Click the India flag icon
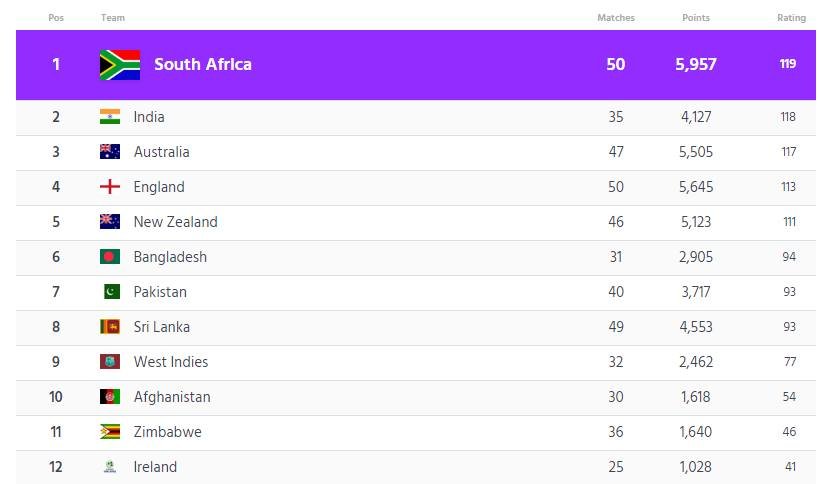Image resolution: width=819 pixels, height=484 pixels. (x=110, y=116)
